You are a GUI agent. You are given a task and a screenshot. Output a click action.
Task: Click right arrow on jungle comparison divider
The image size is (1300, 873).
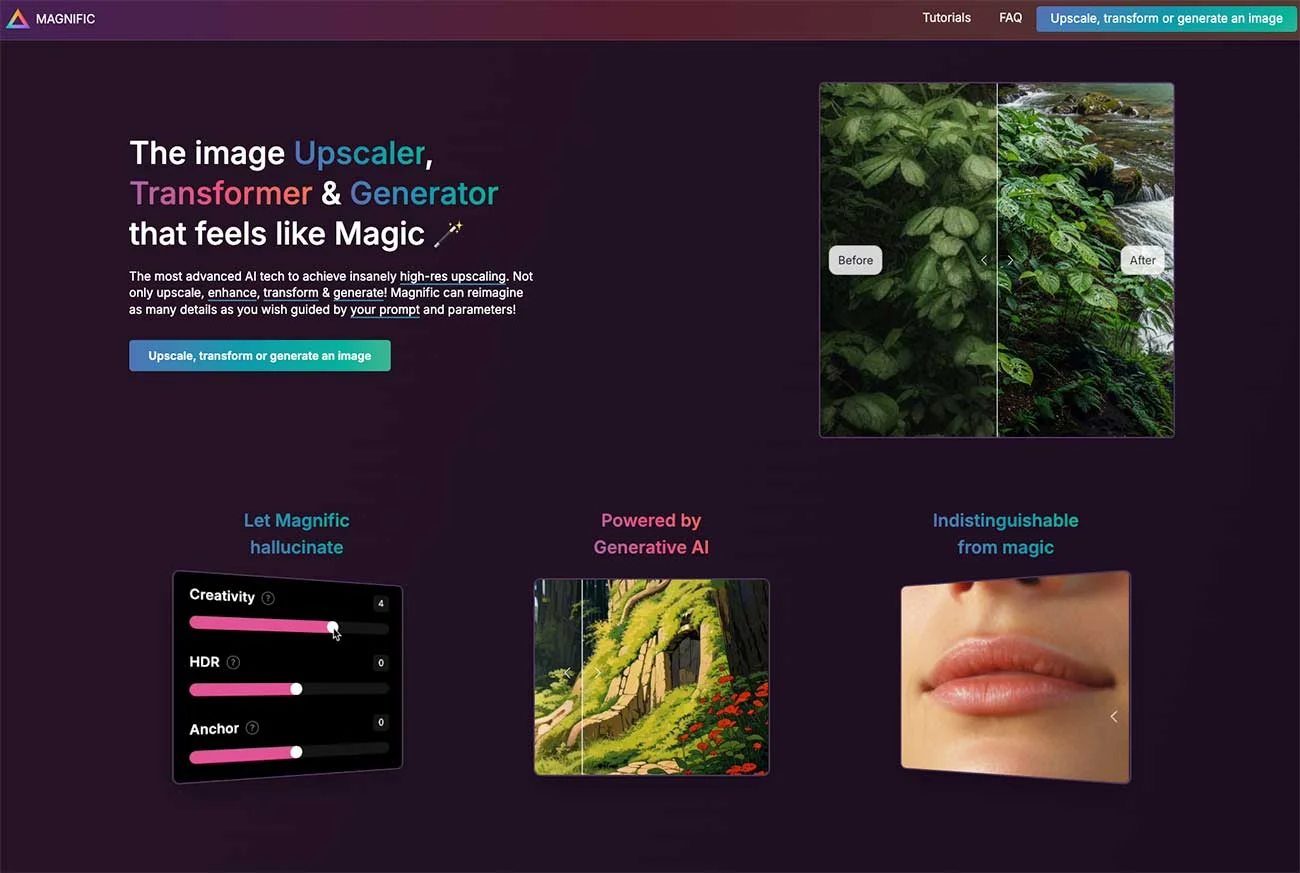(1010, 260)
